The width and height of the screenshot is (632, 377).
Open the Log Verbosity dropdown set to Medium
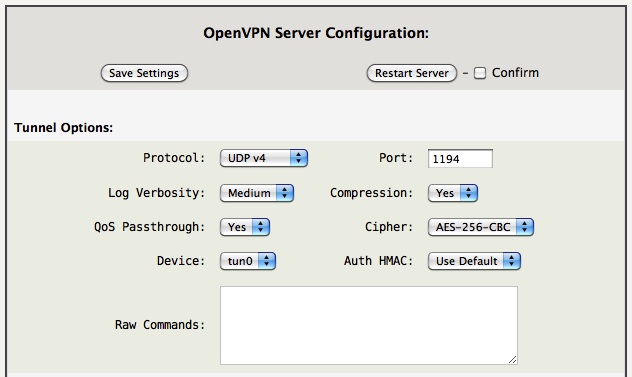pyautogui.click(x=257, y=193)
